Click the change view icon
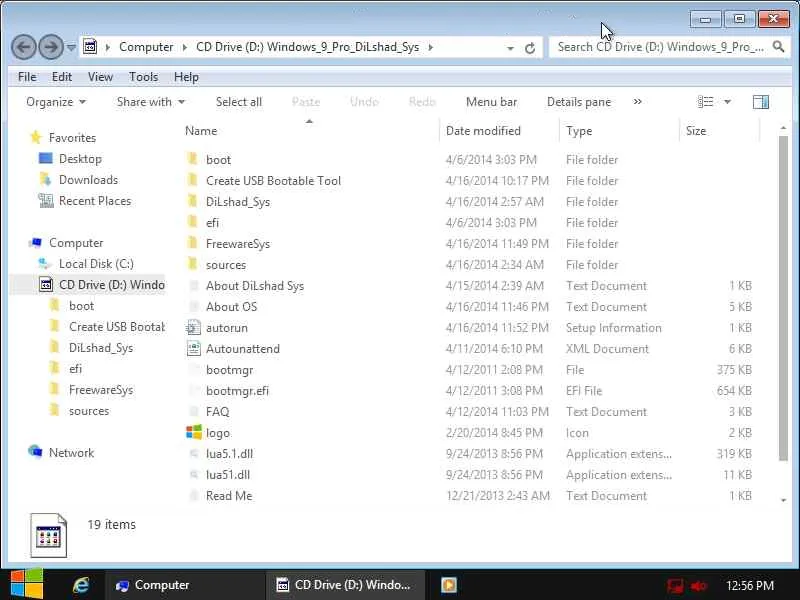Viewport: 800px width, 600px height. (x=706, y=102)
